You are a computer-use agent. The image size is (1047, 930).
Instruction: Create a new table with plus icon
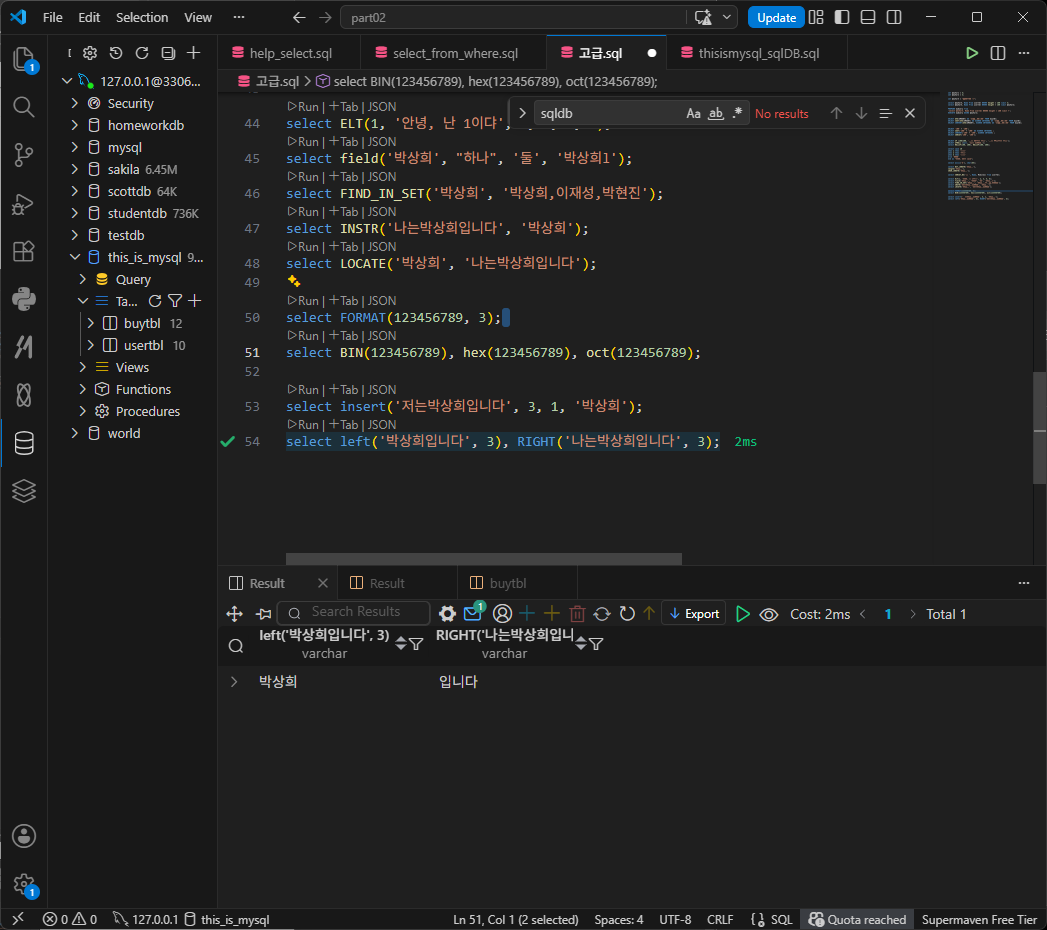[x=195, y=301]
